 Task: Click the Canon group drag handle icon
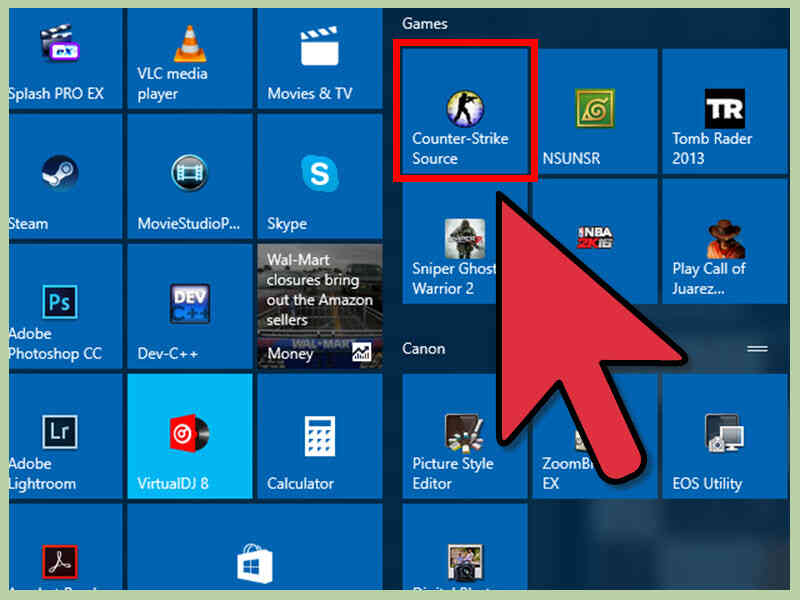coord(758,349)
